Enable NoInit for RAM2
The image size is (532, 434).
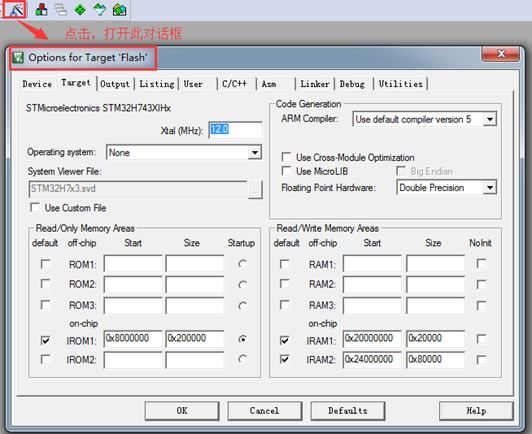coord(481,284)
